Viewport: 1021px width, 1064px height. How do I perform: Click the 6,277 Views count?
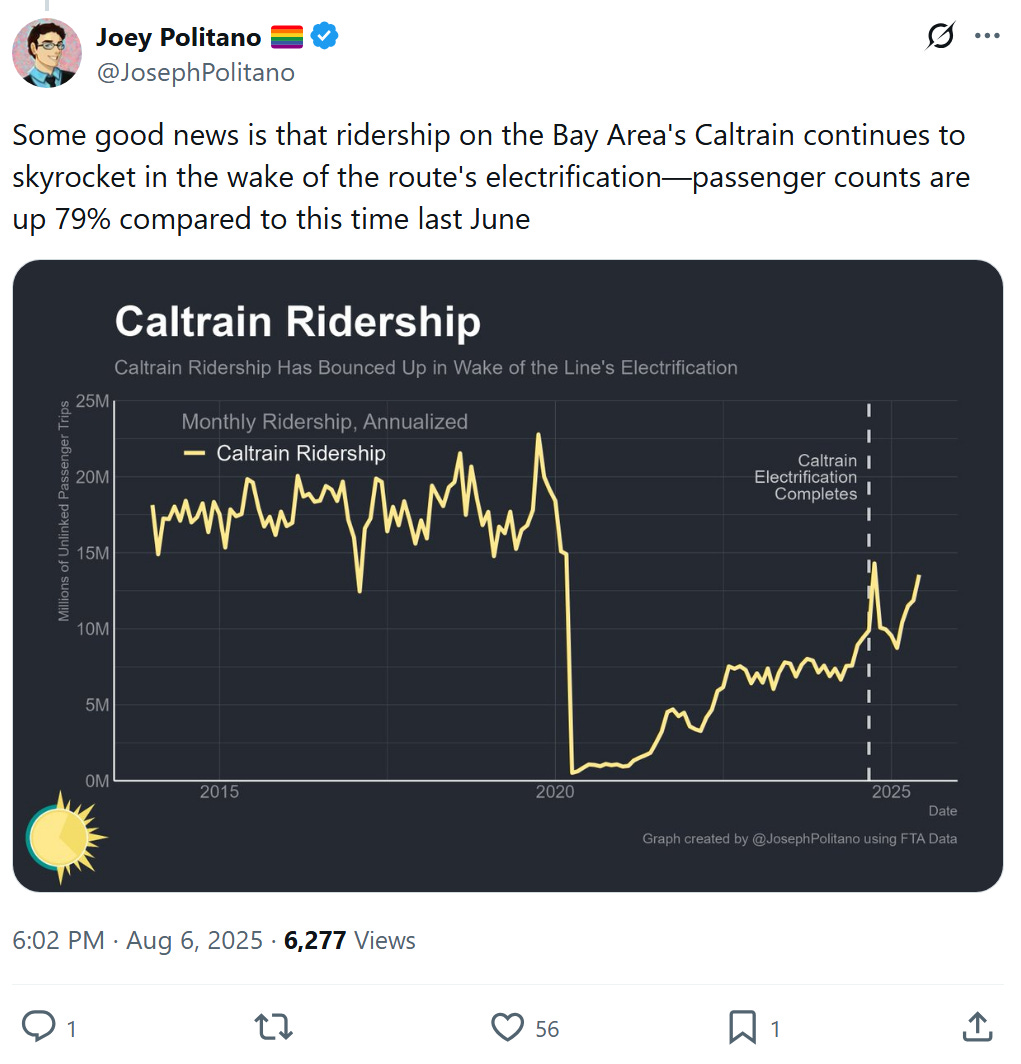(349, 940)
